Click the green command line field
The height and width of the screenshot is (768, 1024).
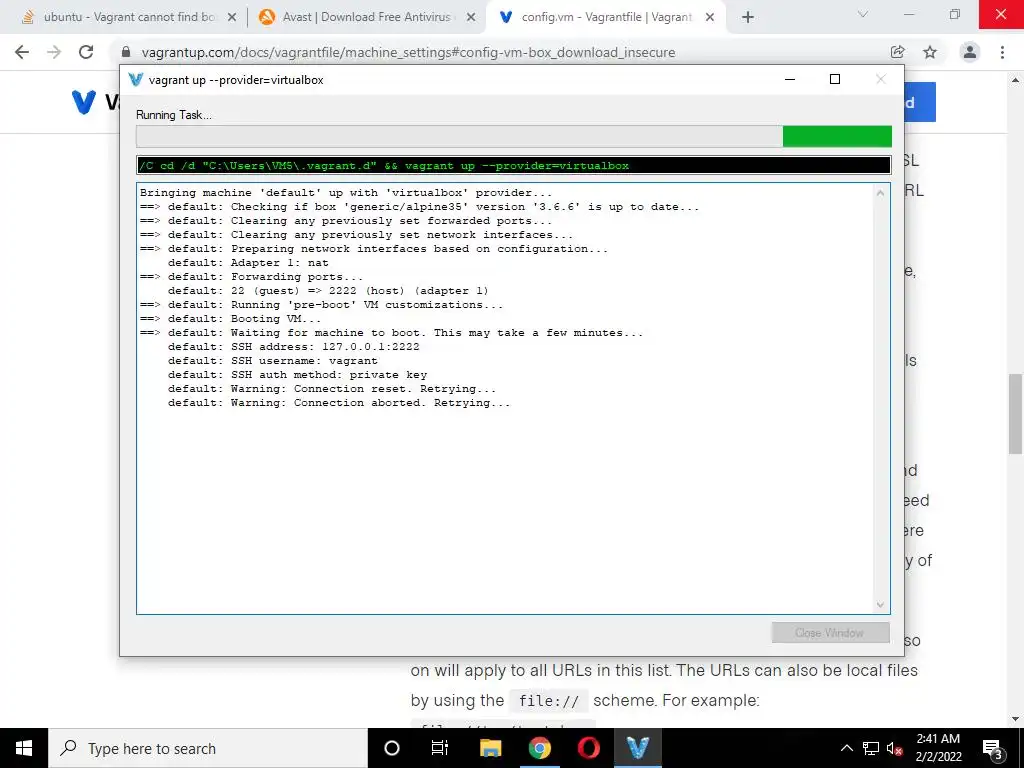coord(514,165)
